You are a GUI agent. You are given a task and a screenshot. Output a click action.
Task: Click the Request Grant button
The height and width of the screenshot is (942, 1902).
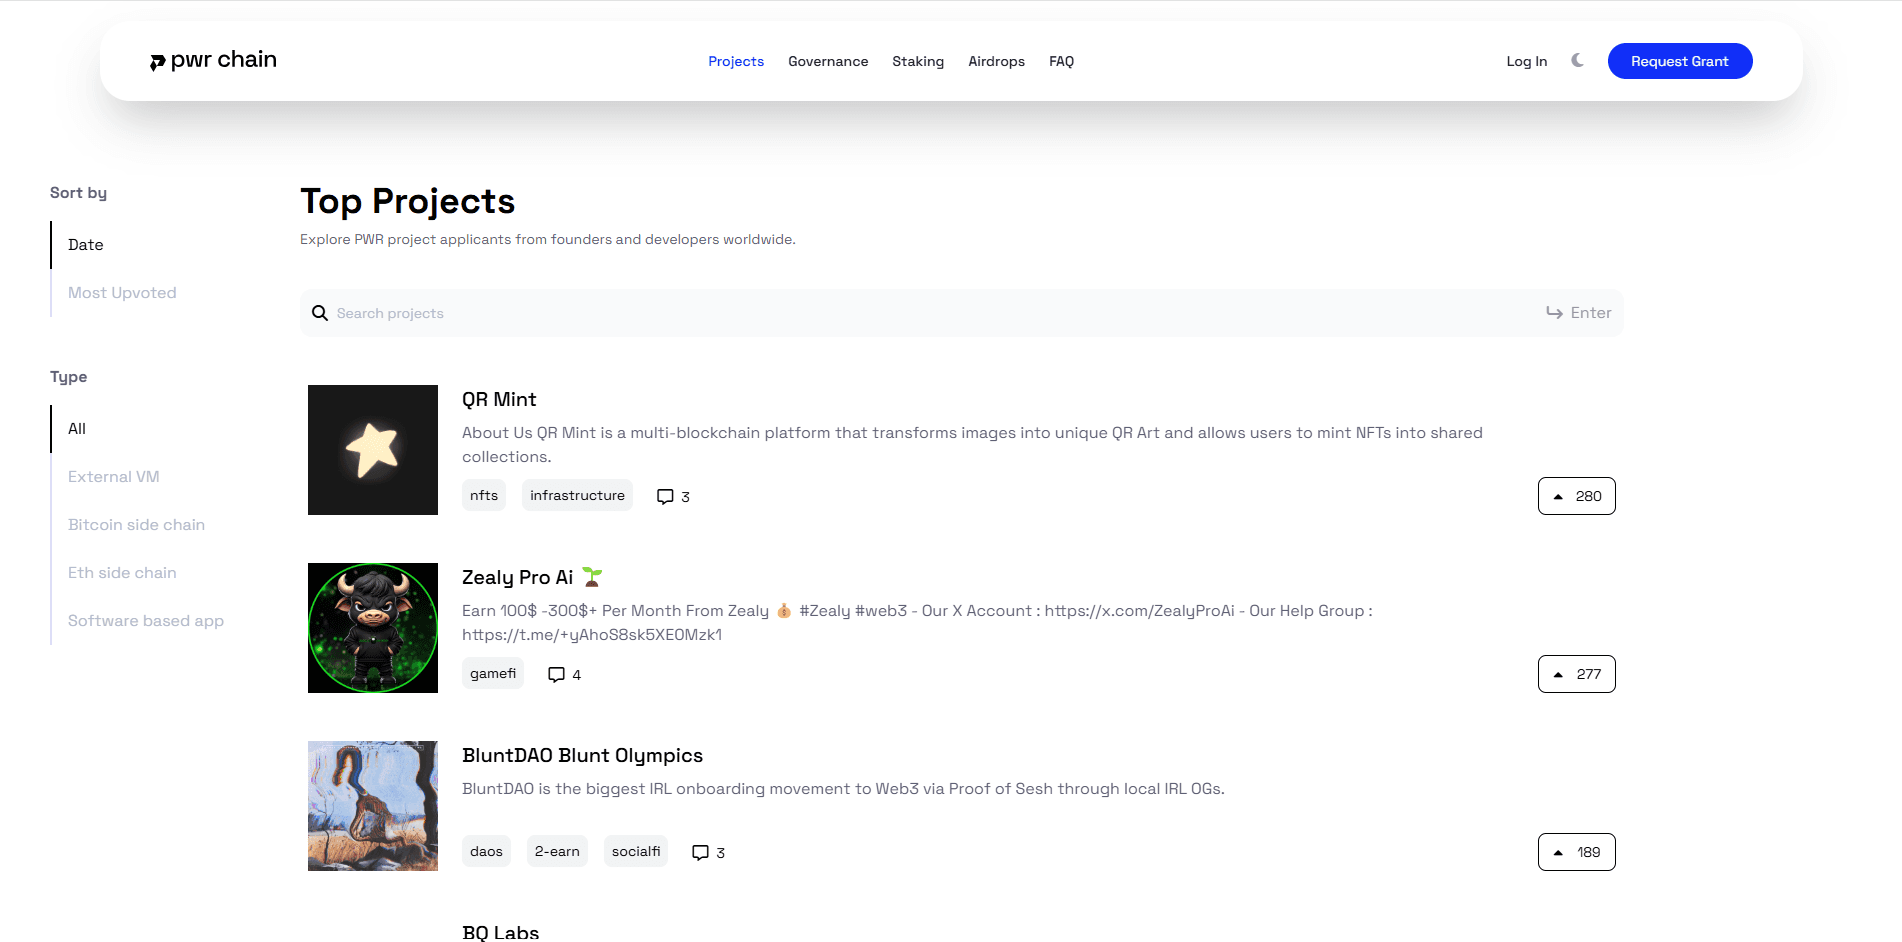point(1679,60)
